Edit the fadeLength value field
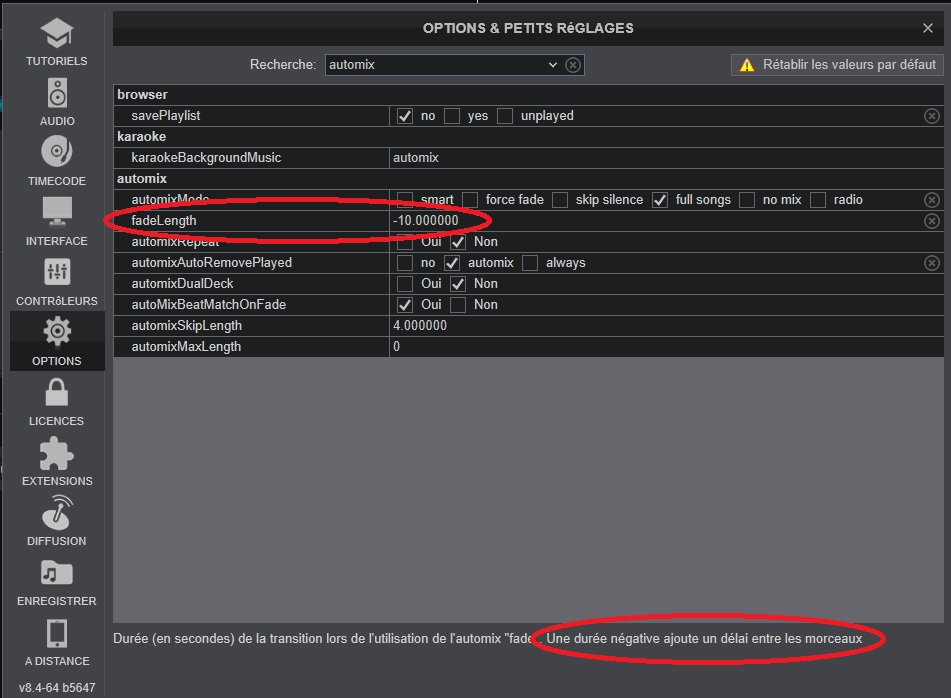 pyautogui.click(x=650, y=221)
